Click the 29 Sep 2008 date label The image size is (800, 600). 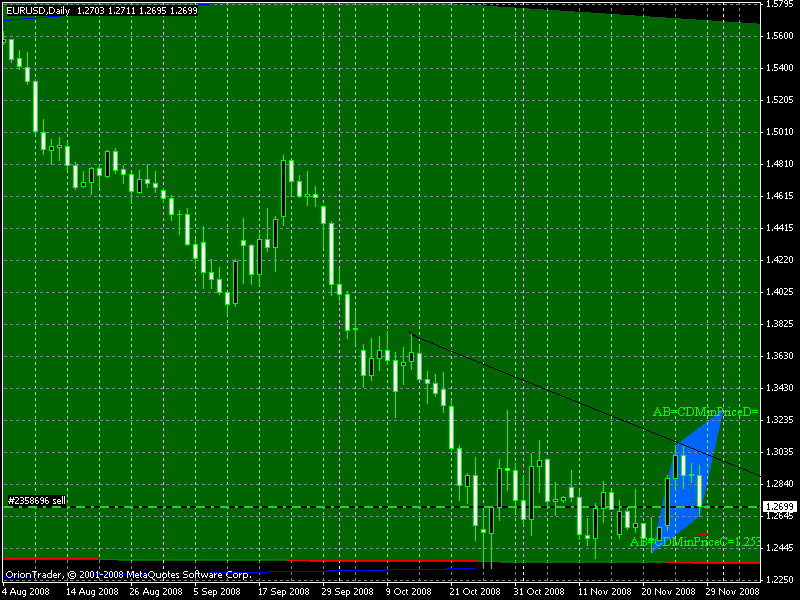347,592
